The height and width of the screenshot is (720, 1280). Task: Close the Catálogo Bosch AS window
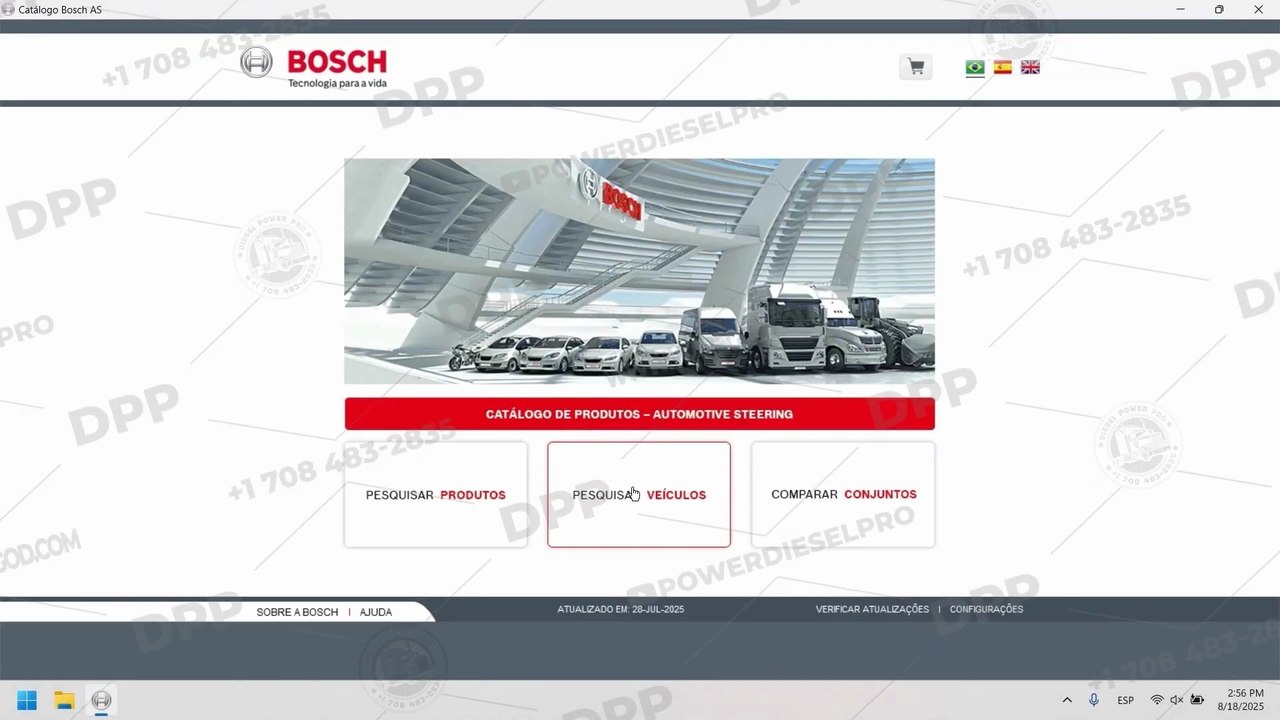1258,9
